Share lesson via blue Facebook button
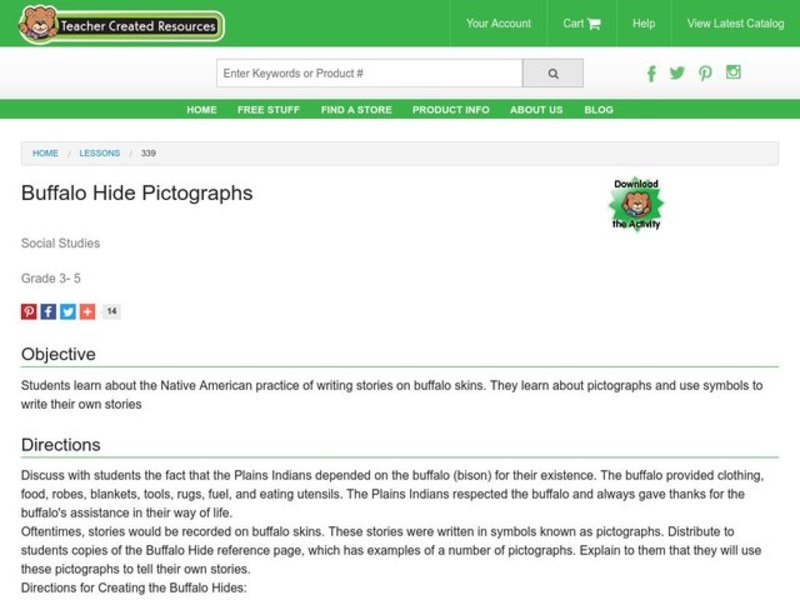800x600 pixels. pyautogui.click(x=48, y=311)
